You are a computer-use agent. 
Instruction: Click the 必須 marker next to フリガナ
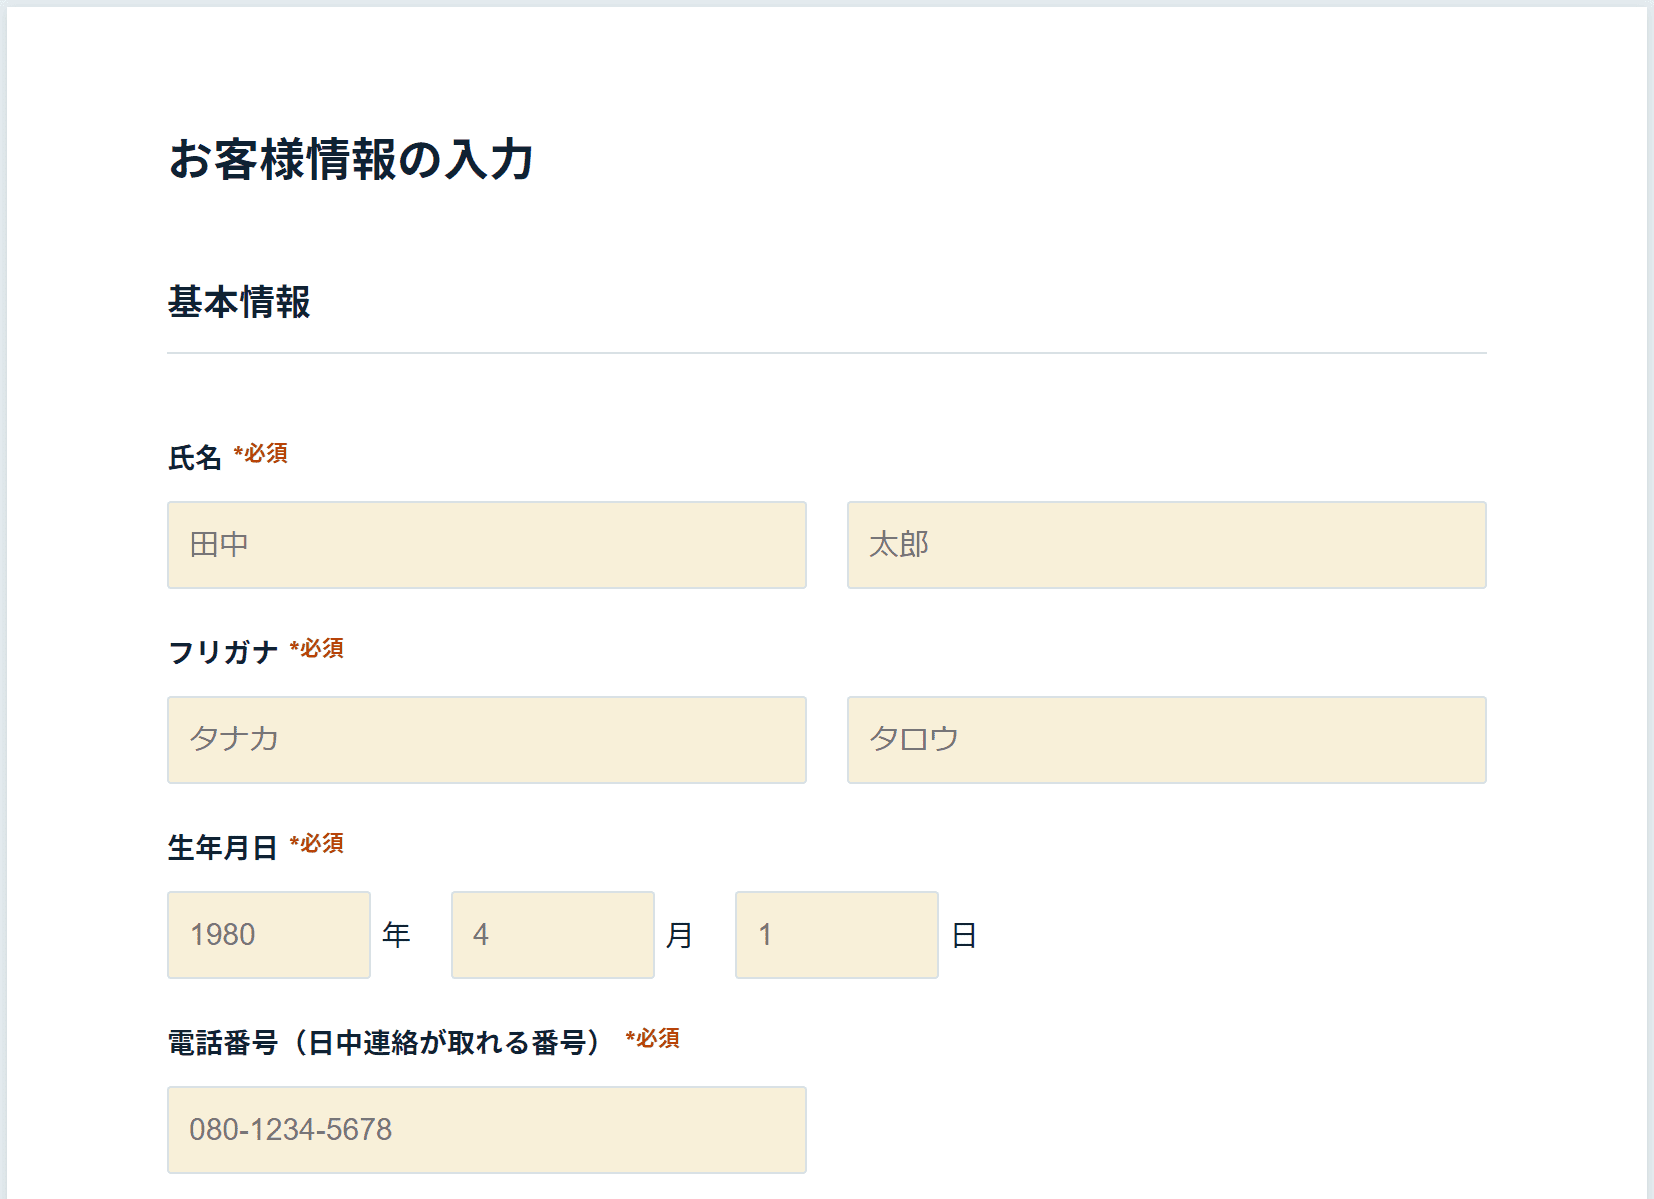pos(317,649)
